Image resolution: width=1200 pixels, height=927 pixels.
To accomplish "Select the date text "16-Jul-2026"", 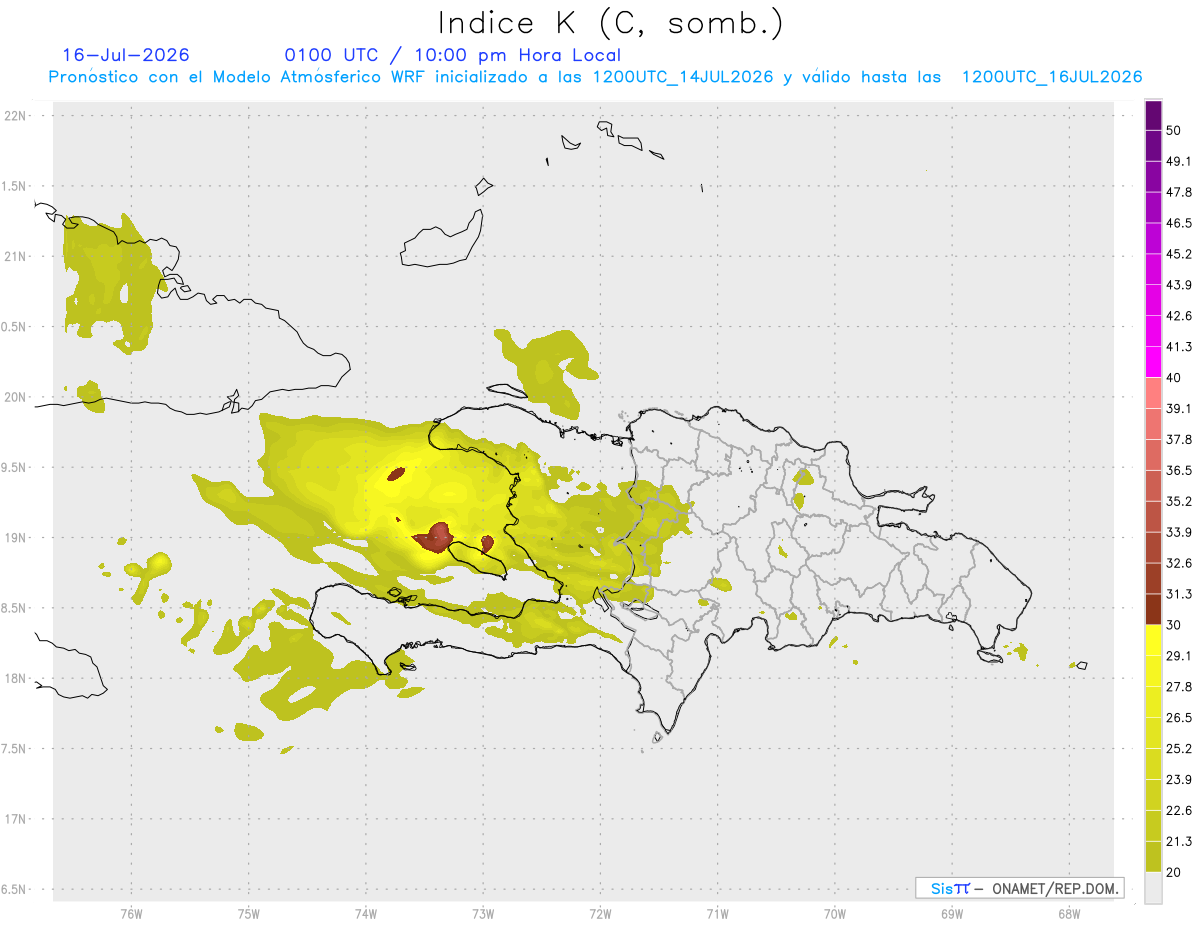I will click(x=126, y=55).
